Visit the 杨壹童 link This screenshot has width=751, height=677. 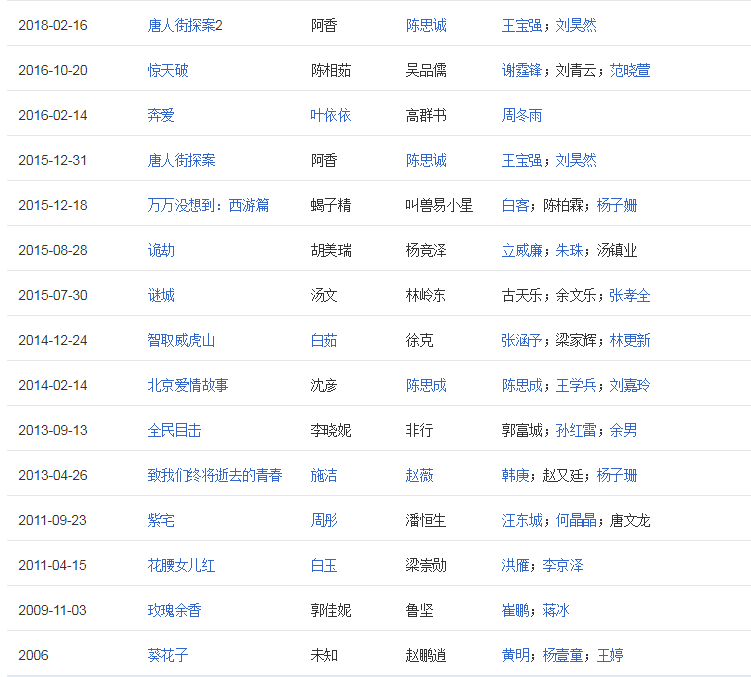pyautogui.click(x=563, y=656)
